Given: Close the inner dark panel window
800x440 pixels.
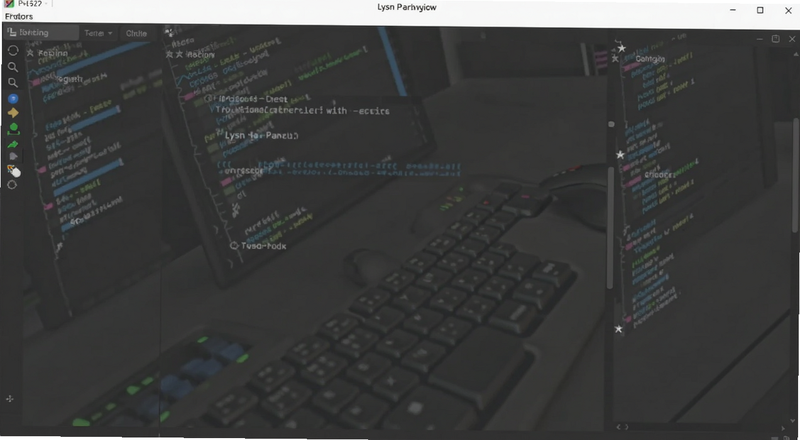Looking at the screenshot, I should coord(792,39).
